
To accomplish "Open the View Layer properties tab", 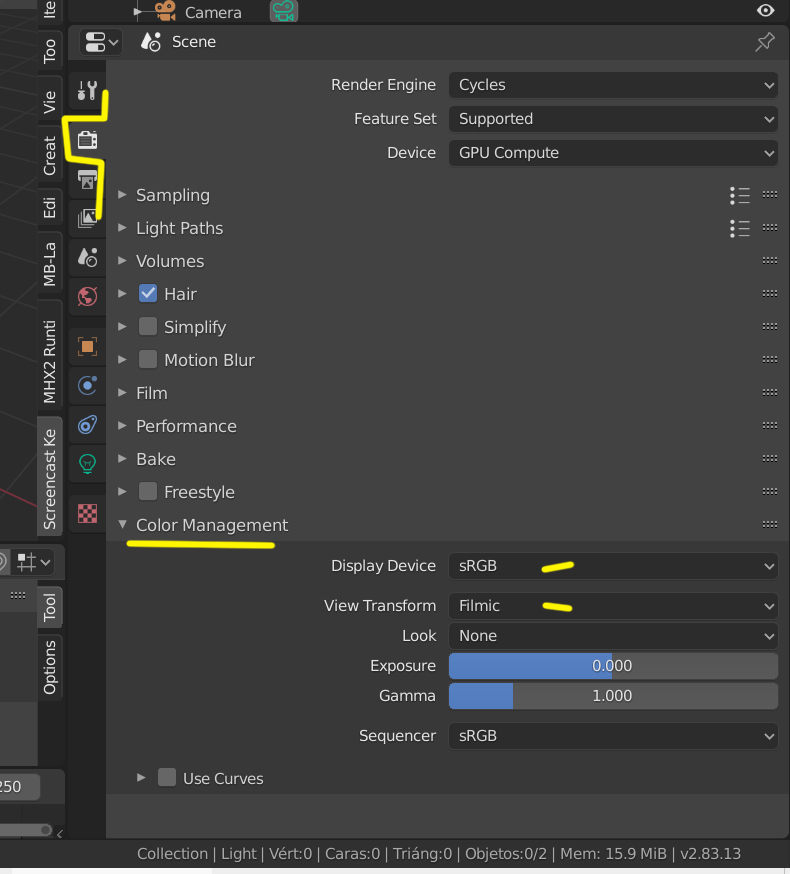I will tap(87, 217).
